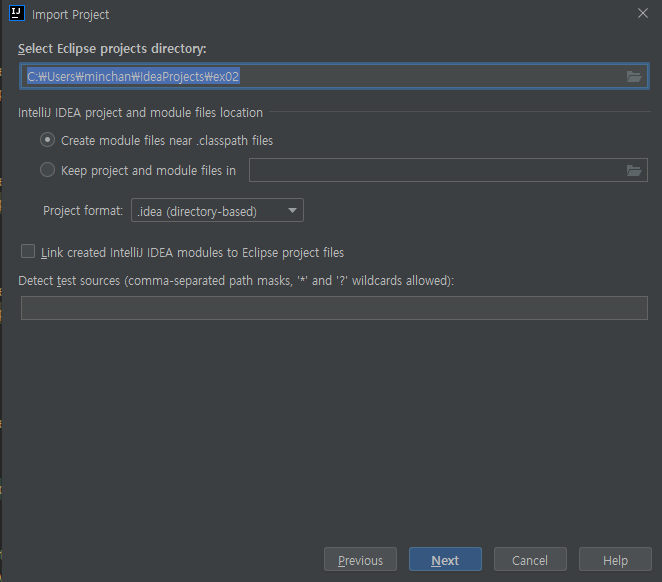Viewport: 662px width, 582px height.
Task: Browse folder for Eclipse projects directory
Action: [x=634, y=76]
